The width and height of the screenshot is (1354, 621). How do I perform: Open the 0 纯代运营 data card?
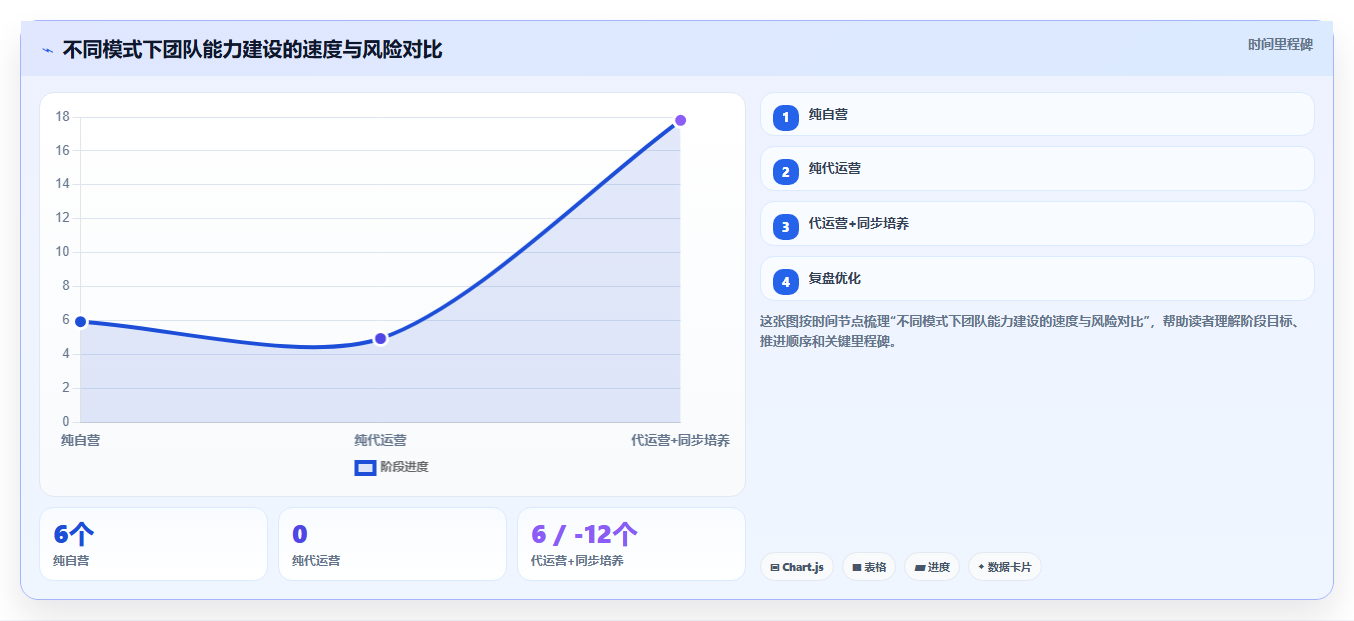coord(392,544)
